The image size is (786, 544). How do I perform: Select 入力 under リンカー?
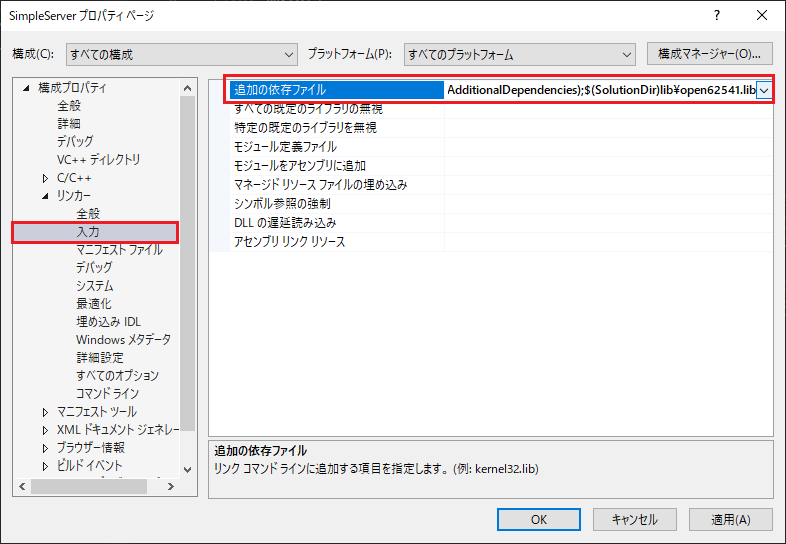(88, 232)
